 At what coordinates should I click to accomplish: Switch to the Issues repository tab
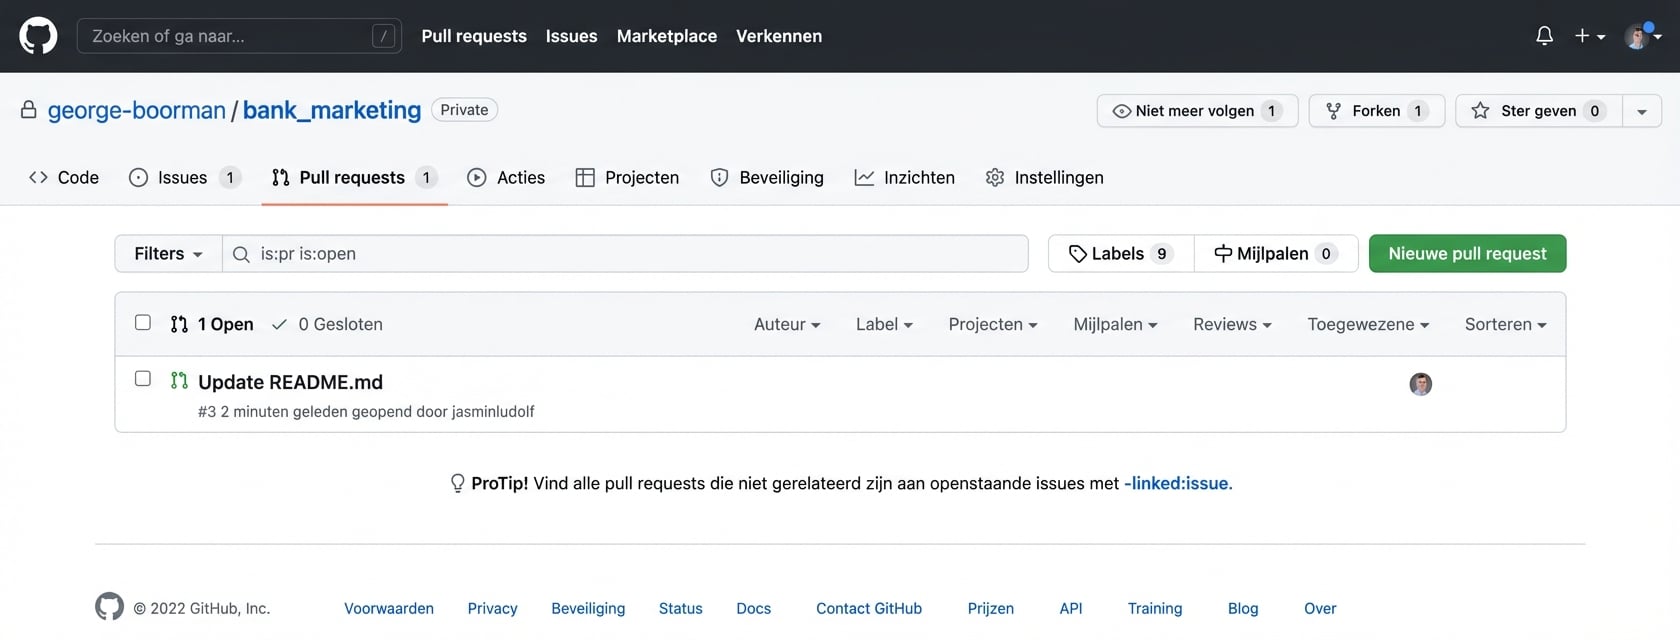coord(185,177)
